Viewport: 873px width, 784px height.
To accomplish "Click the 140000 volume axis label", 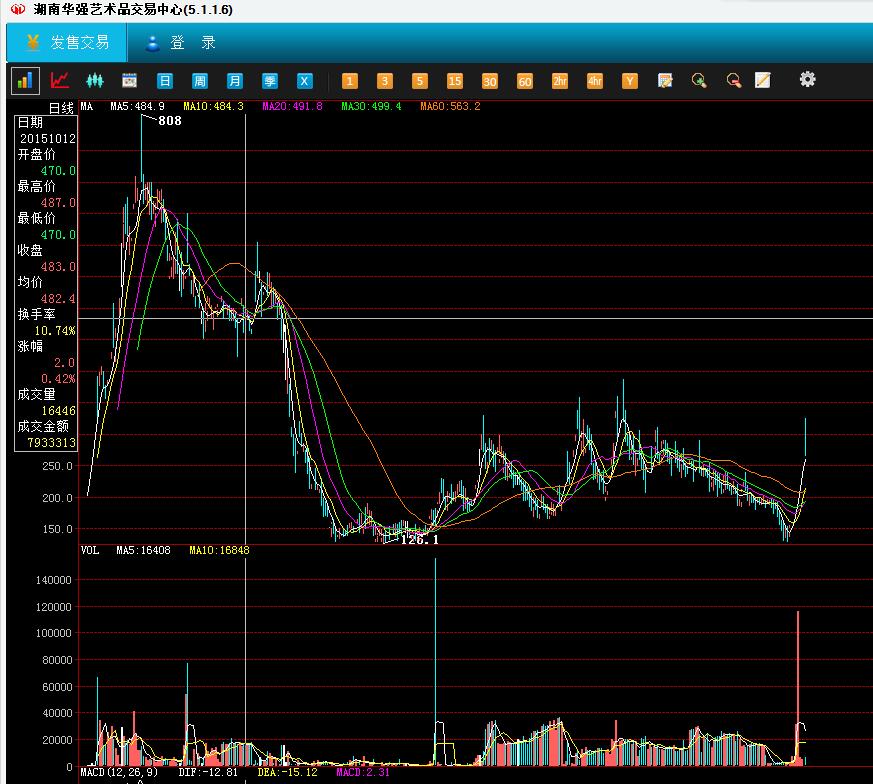I will (53, 580).
